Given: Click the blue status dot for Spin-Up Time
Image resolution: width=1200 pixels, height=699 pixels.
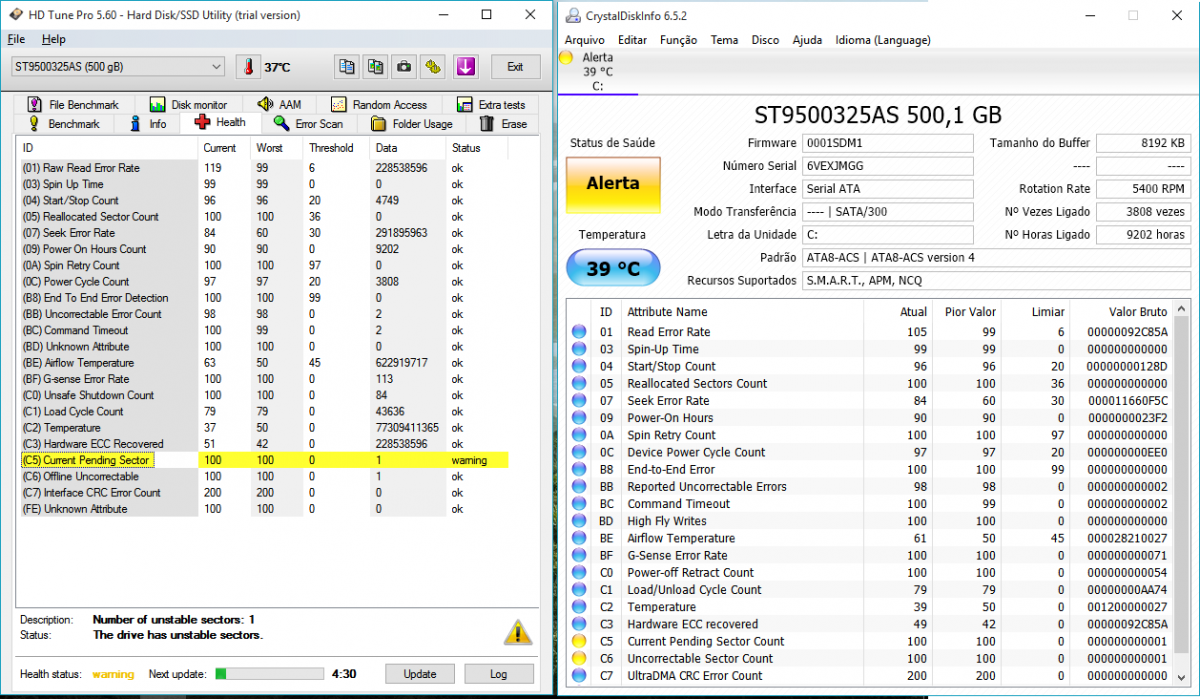Looking at the screenshot, I should coord(579,349).
